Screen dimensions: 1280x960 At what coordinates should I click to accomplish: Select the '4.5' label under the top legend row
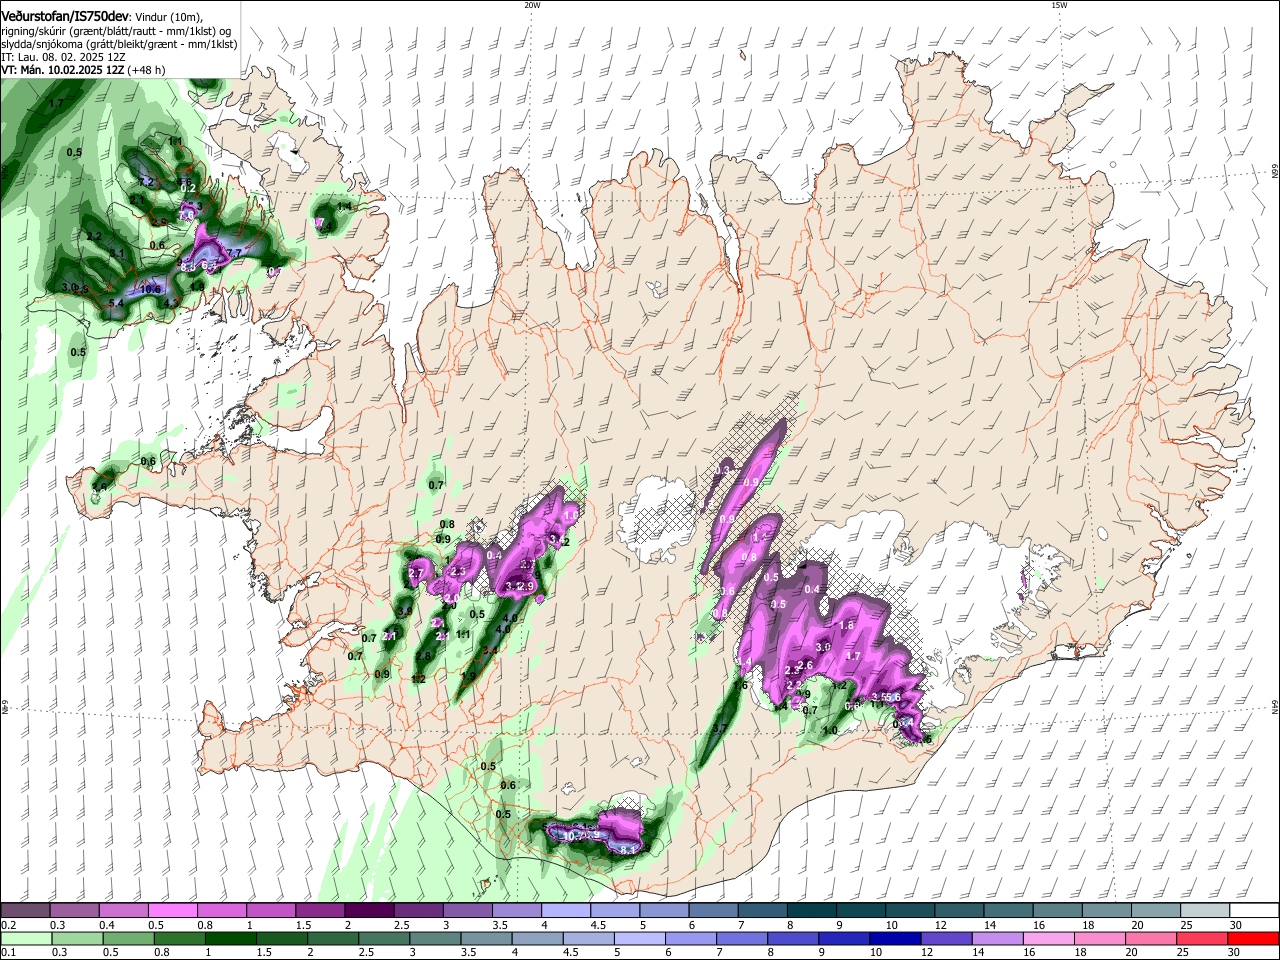[x=598, y=924]
